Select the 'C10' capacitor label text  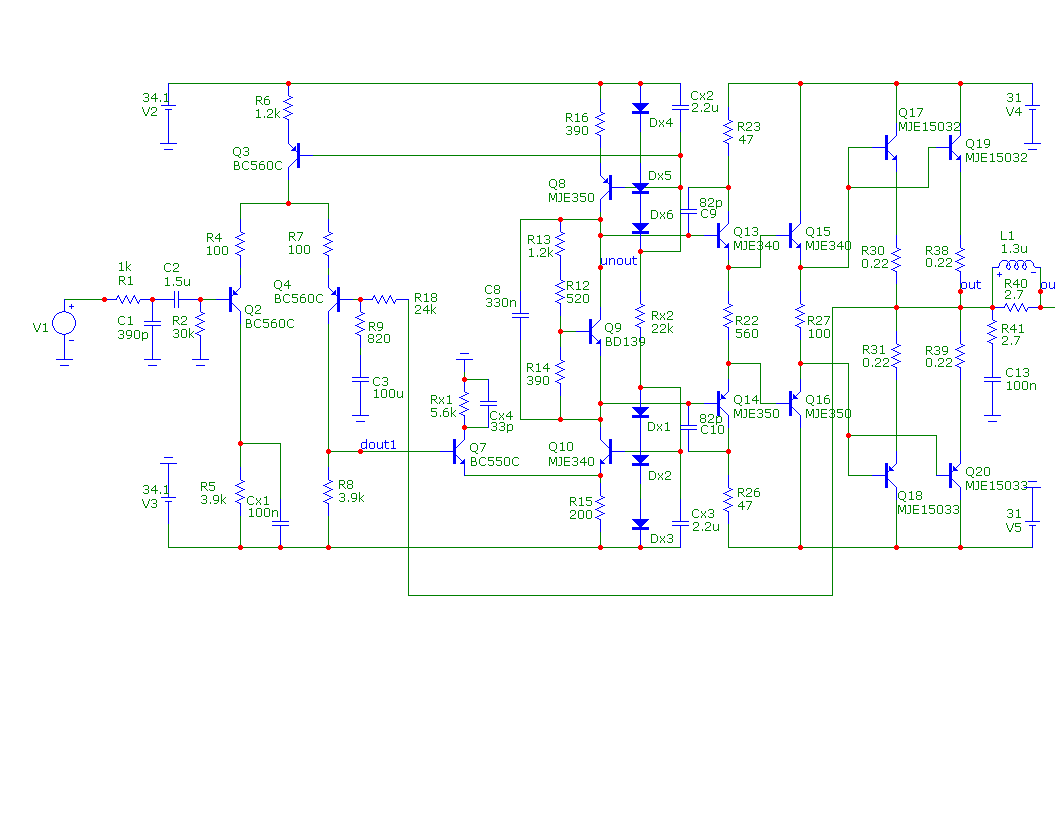(x=713, y=429)
